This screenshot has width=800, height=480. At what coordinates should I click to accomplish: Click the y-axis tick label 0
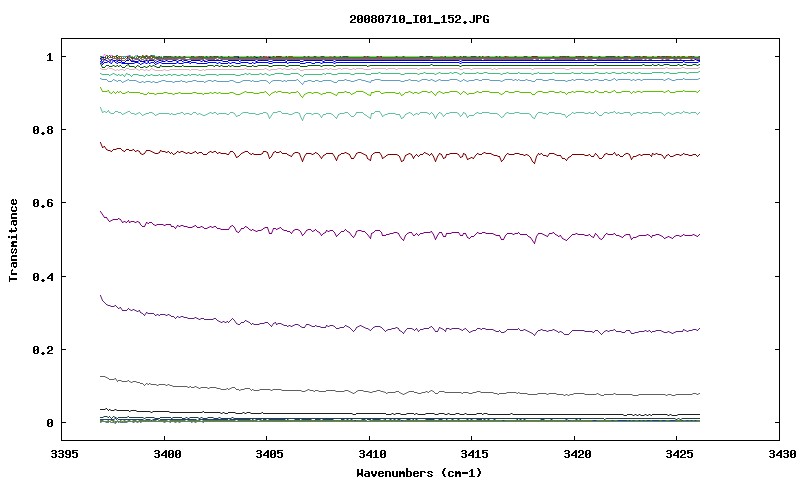[49, 423]
